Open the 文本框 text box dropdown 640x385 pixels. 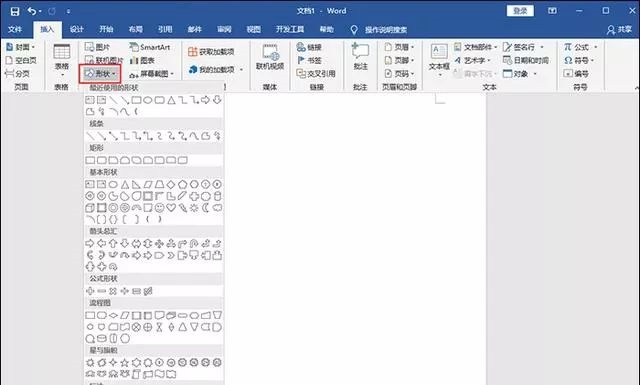click(439, 60)
